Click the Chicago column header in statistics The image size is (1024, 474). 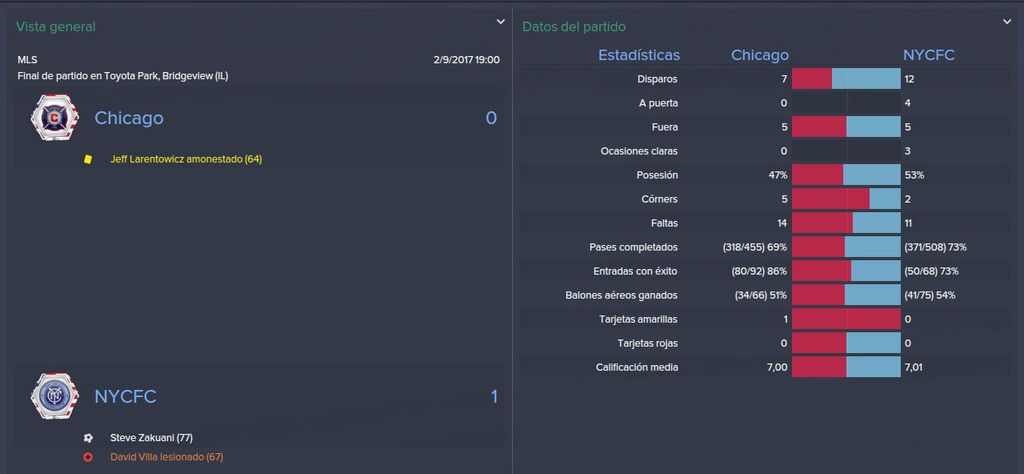(x=760, y=55)
